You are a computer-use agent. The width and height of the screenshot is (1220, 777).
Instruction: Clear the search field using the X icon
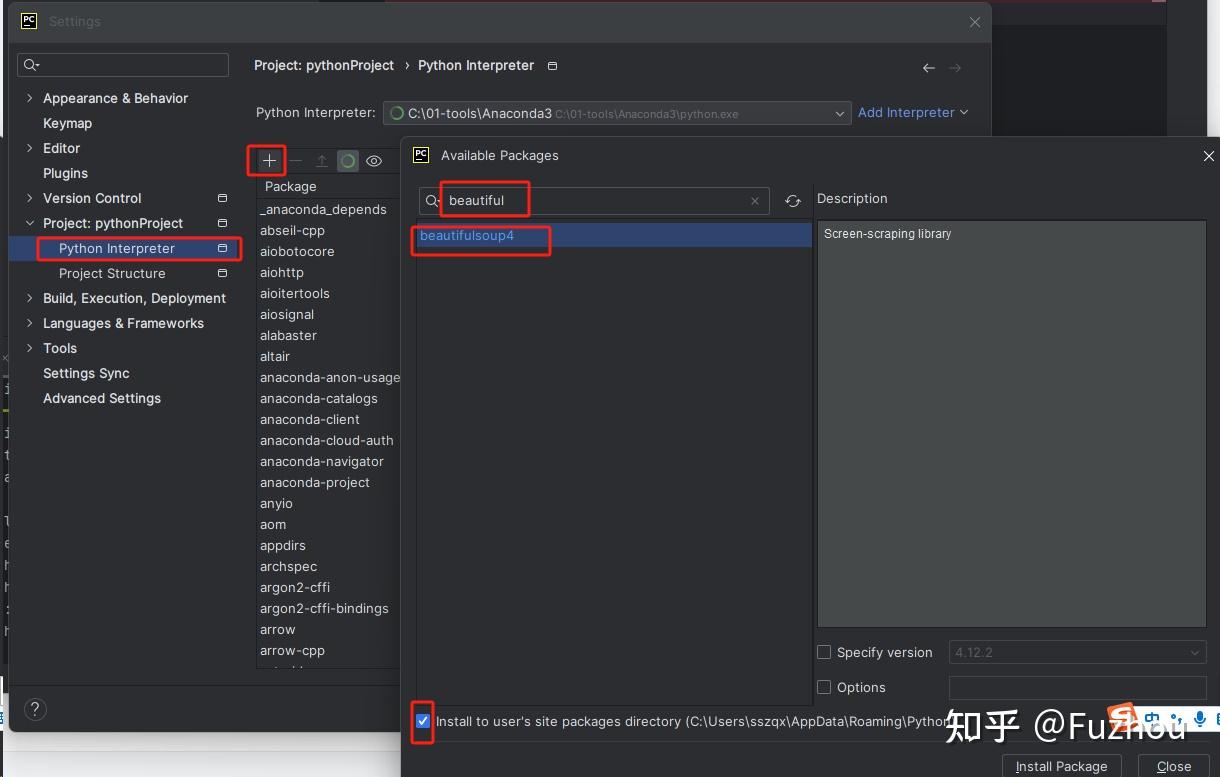[755, 201]
